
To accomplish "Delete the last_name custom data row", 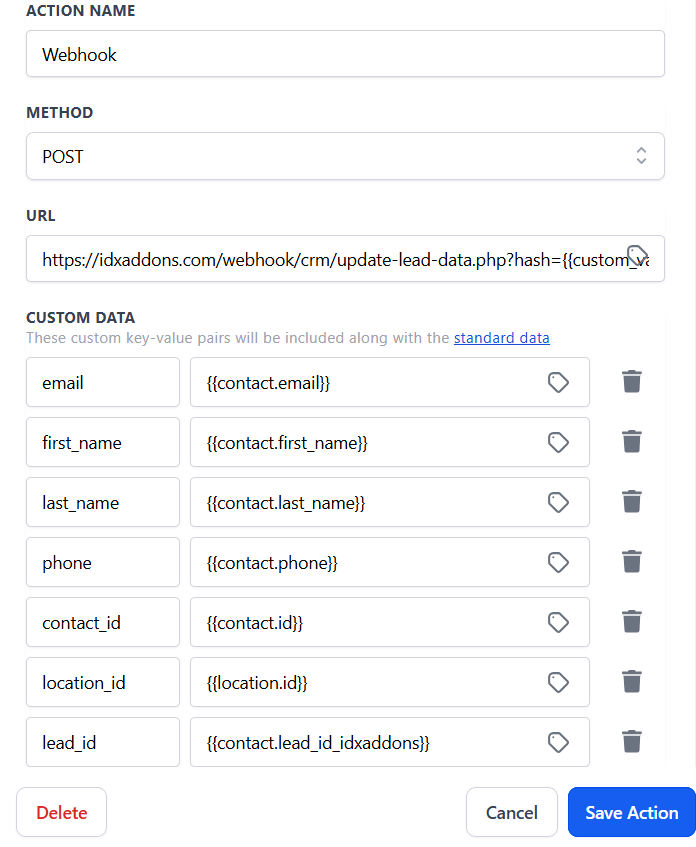I will (631, 502).
